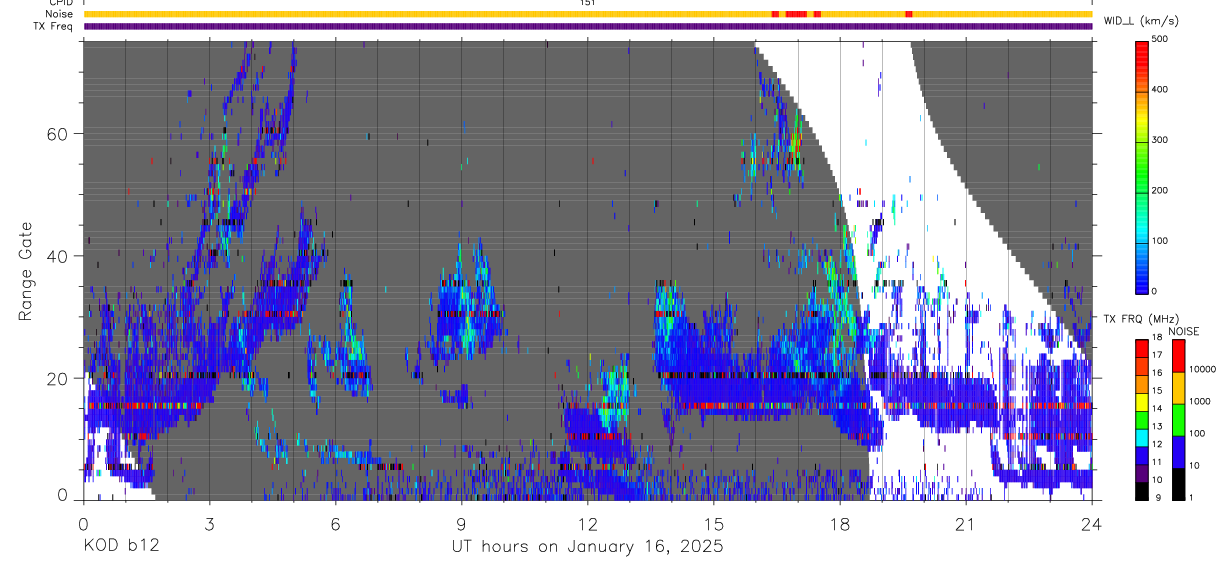
Task: Select the UT hours axis tick "0"
Action: (x=83, y=523)
